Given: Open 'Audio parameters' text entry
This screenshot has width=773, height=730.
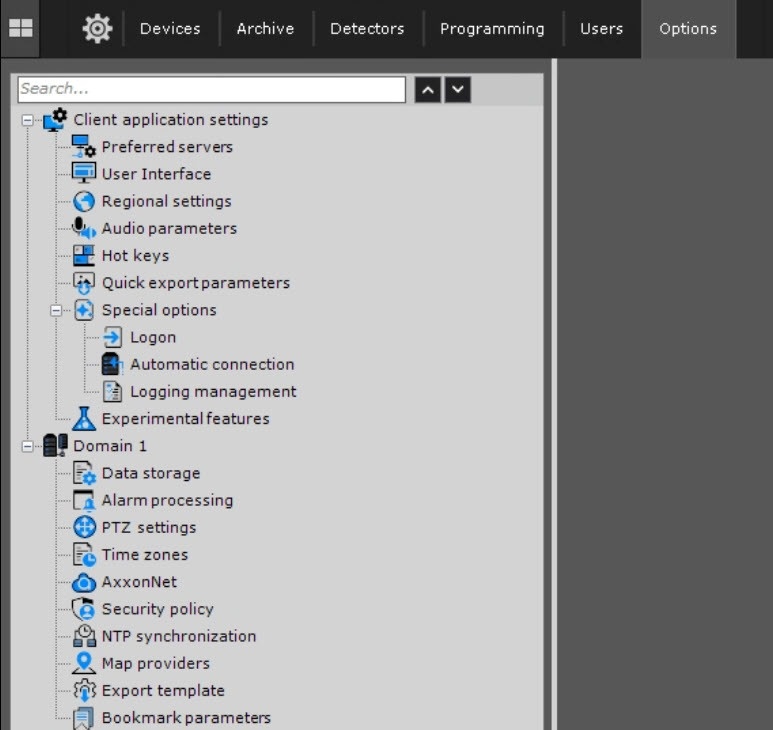Looking at the screenshot, I should click(x=169, y=229).
